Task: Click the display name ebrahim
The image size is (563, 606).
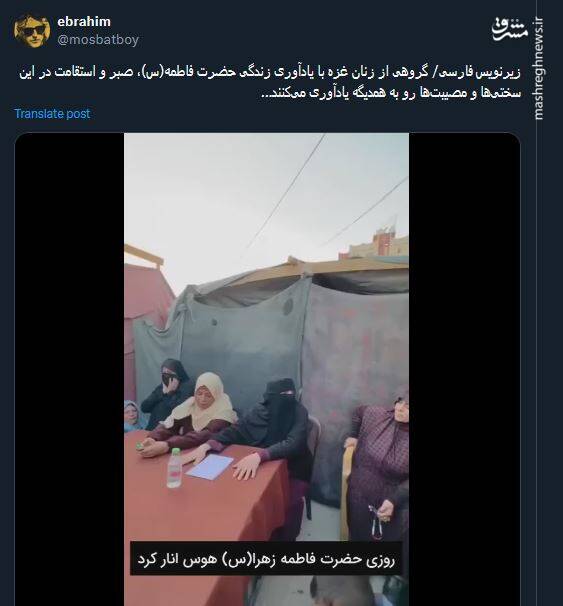Action: [84, 22]
